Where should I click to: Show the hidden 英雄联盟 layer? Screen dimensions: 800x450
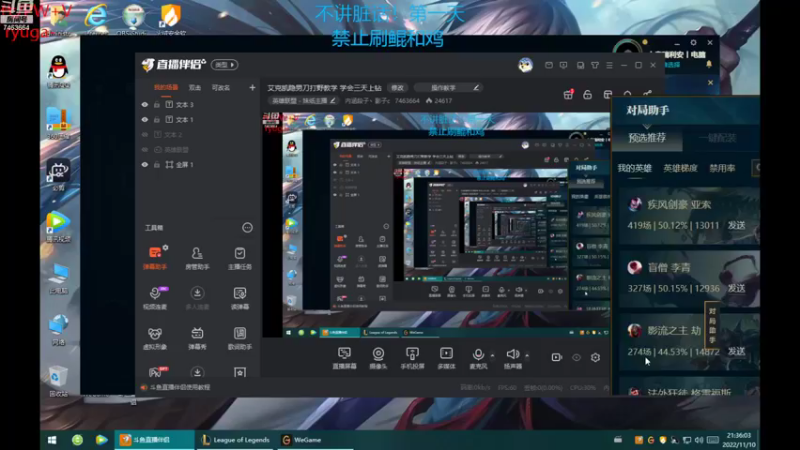(145, 149)
